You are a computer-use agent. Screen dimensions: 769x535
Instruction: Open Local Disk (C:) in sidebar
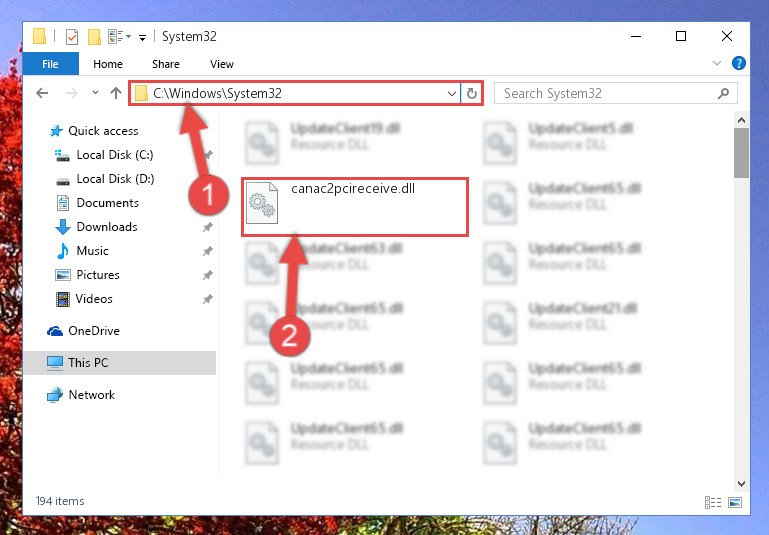(104, 155)
